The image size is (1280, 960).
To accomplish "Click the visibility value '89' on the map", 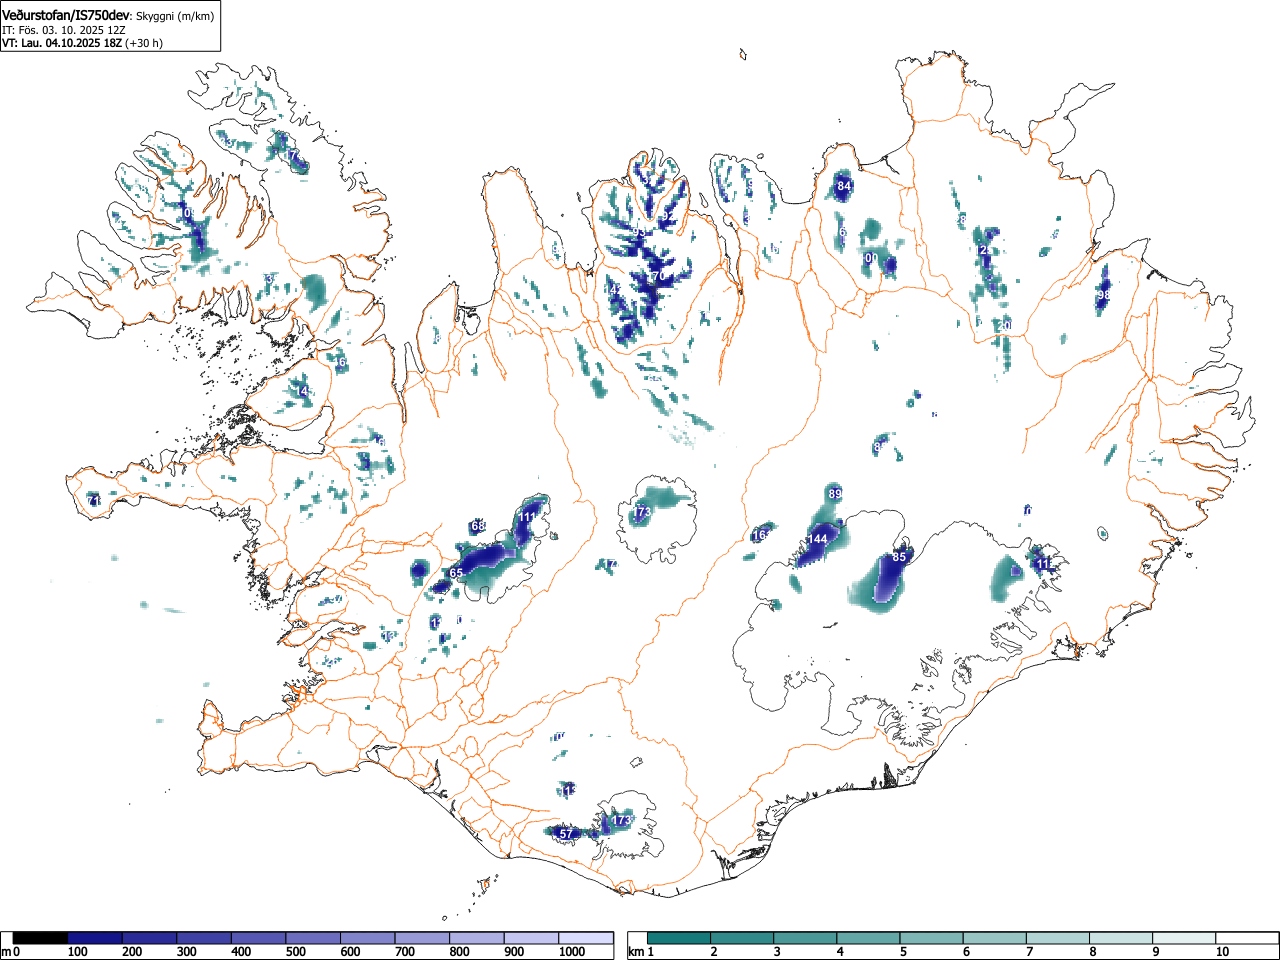I will [835, 494].
